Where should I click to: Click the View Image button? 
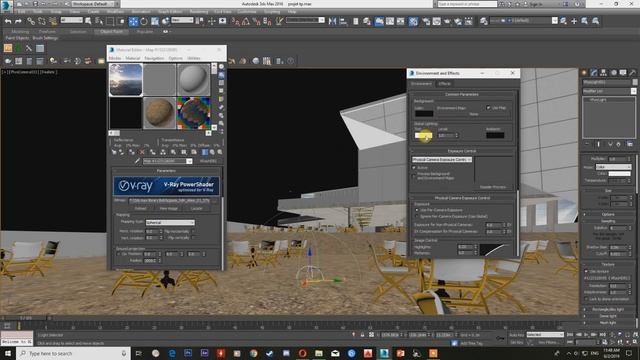169,208
